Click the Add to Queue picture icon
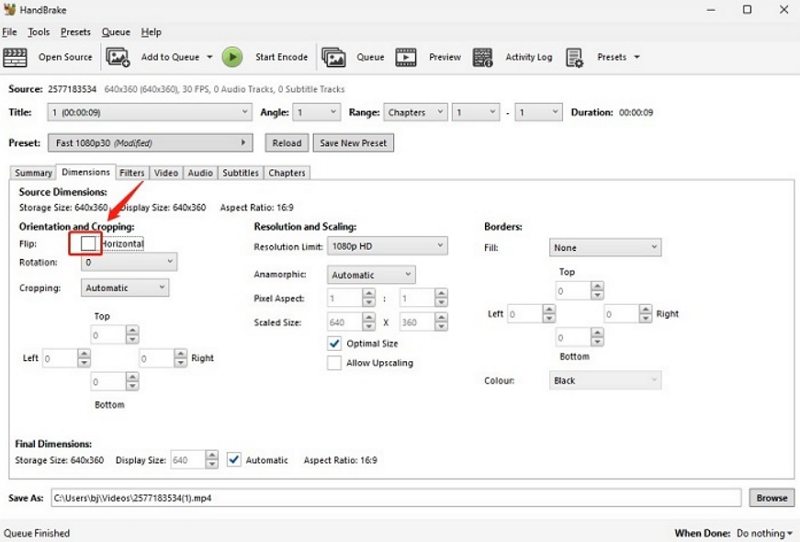 click(118, 57)
